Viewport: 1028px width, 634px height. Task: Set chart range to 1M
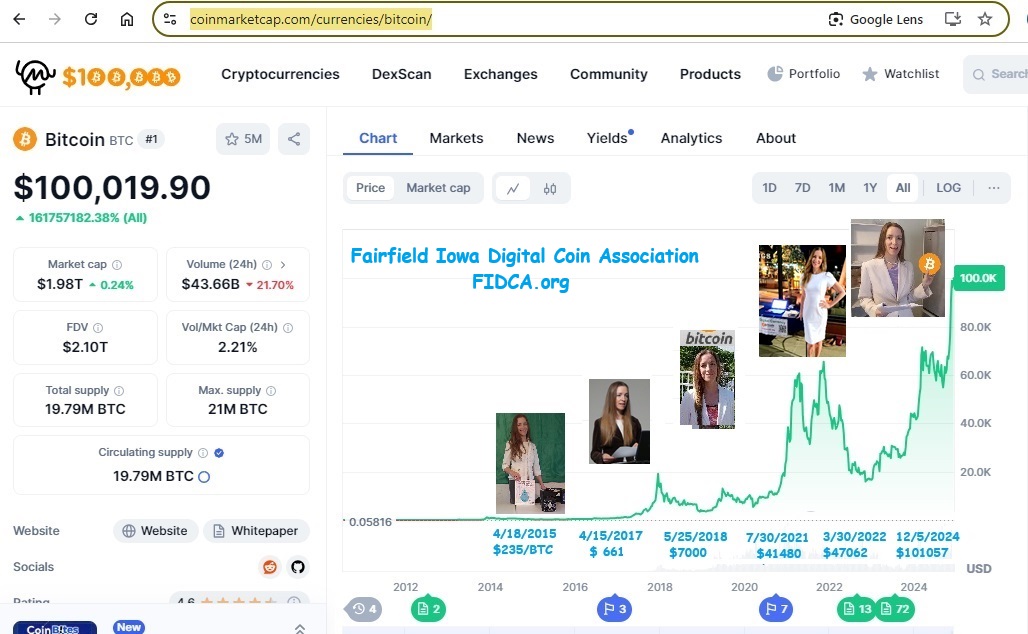(x=837, y=188)
